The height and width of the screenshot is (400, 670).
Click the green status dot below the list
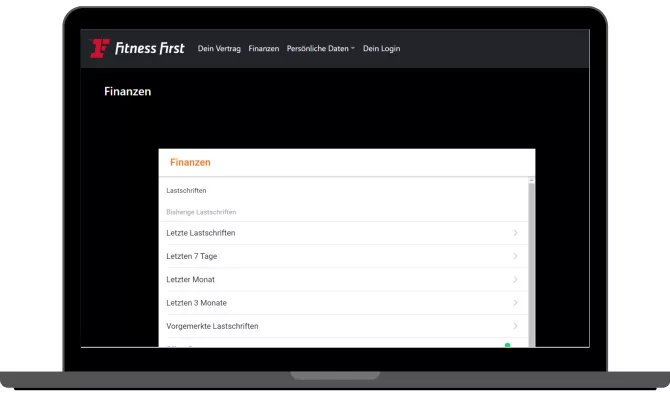(507, 345)
